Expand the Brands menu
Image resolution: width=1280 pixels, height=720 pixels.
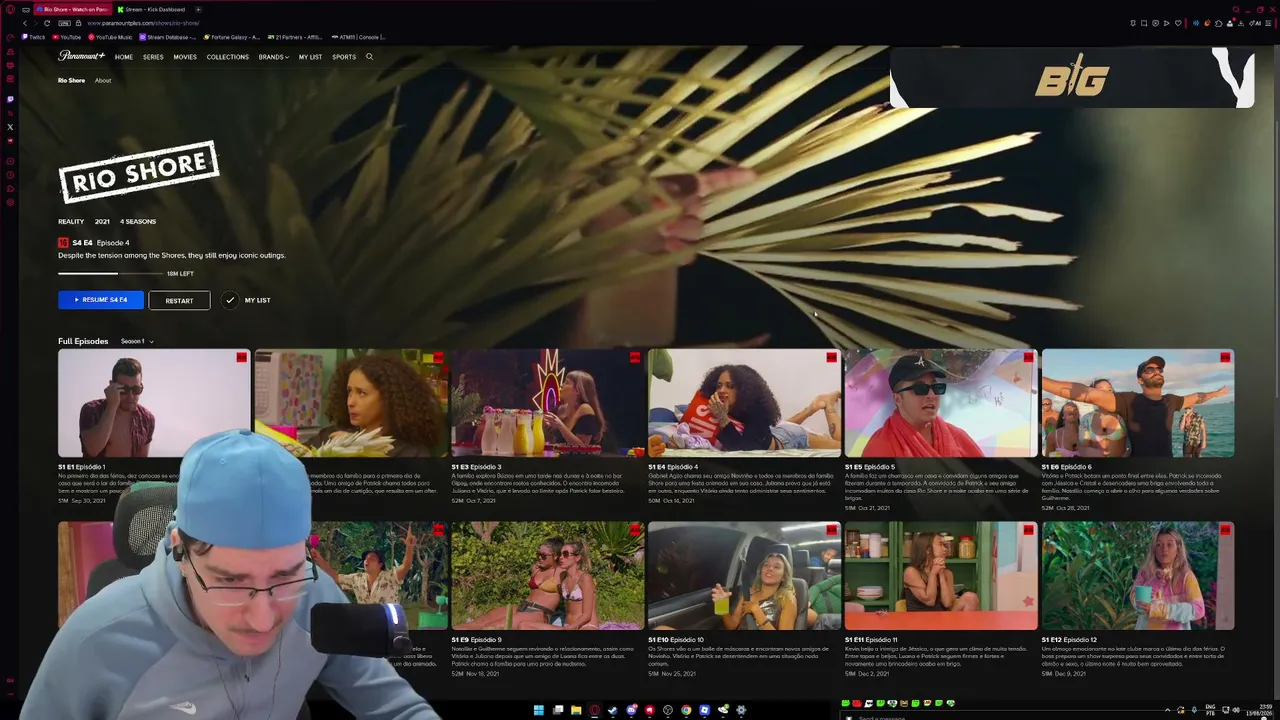[x=274, y=57]
